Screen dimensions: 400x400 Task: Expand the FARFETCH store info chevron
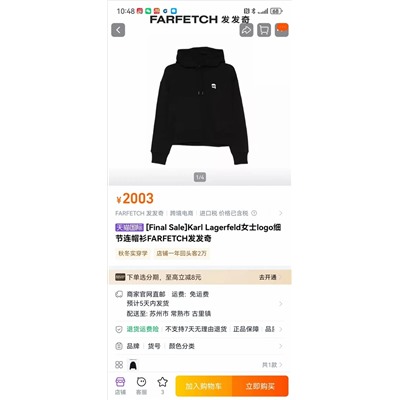[281, 213]
